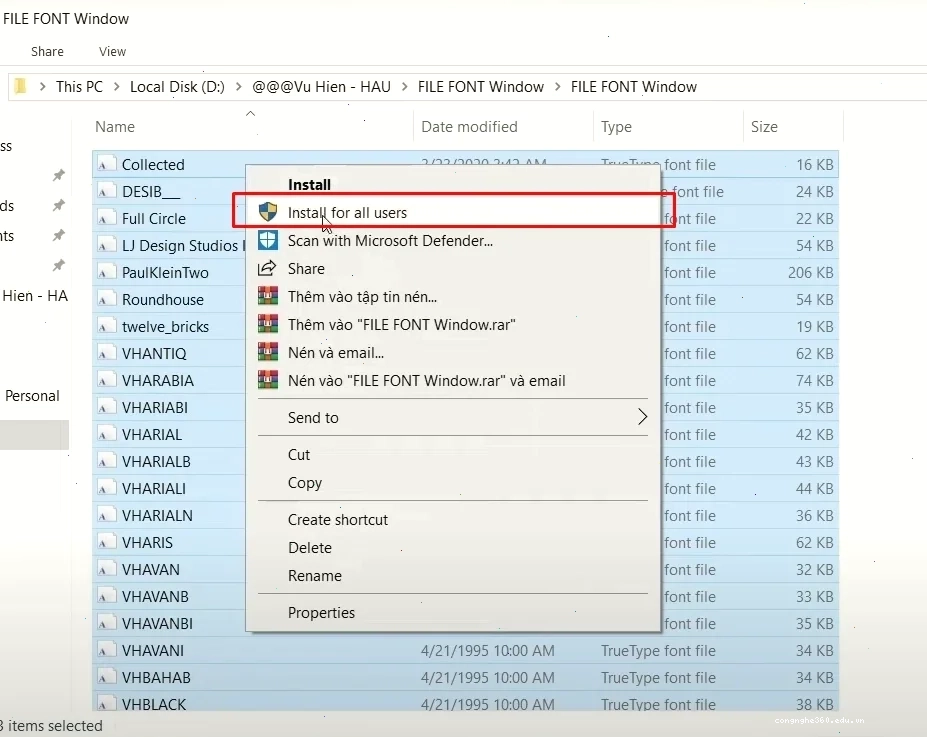This screenshot has width=927, height=737.
Task: Click WinRAR icon beside Thêm vào tập tin nén
Action: [x=268, y=296]
